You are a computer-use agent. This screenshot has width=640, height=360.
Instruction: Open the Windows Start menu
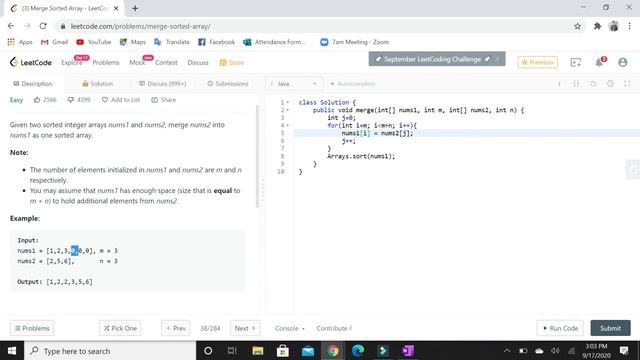point(12,351)
